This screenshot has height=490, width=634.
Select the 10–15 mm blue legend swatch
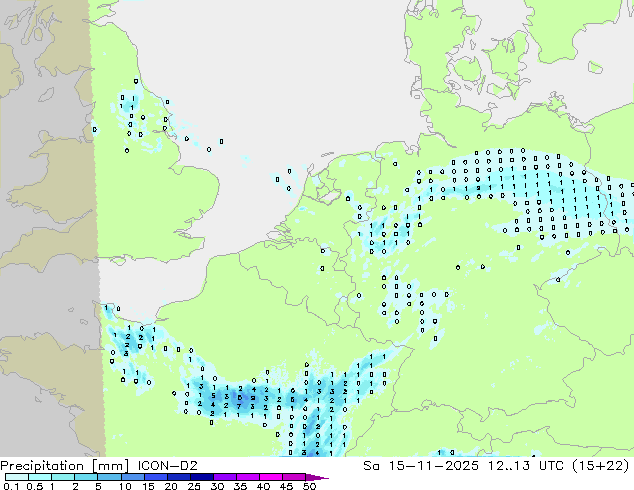tap(132, 477)
